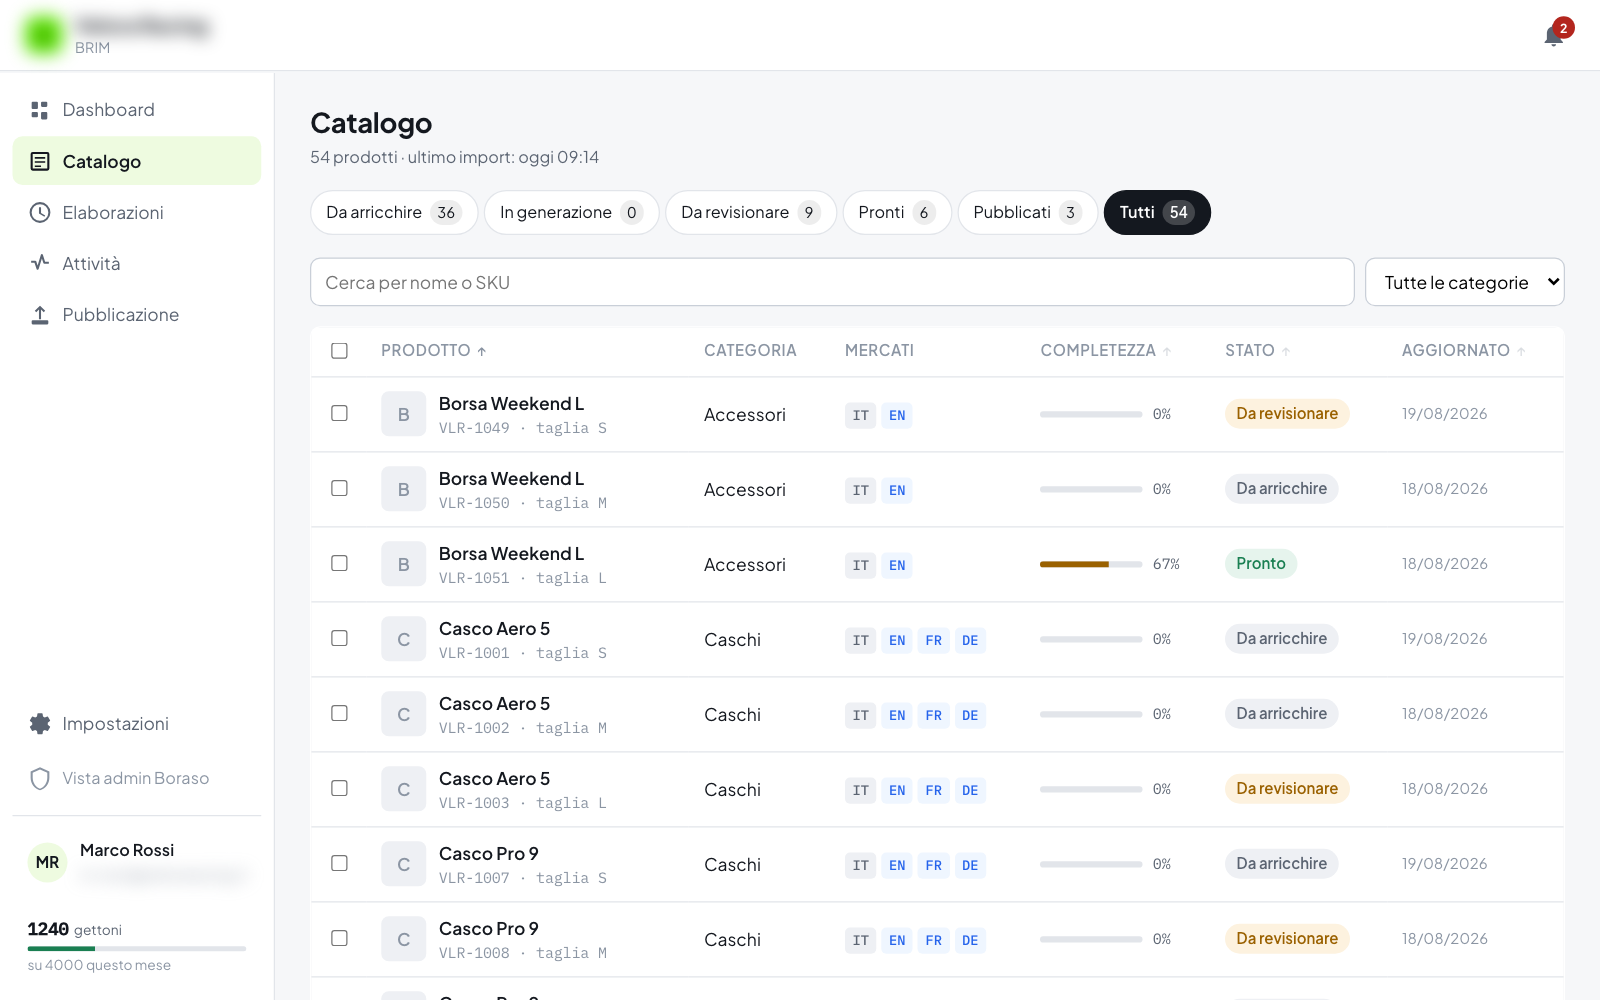Screen dimensions: 1600x1000
Task: Select the Tutti filter tab
Action: [1157, 212]
